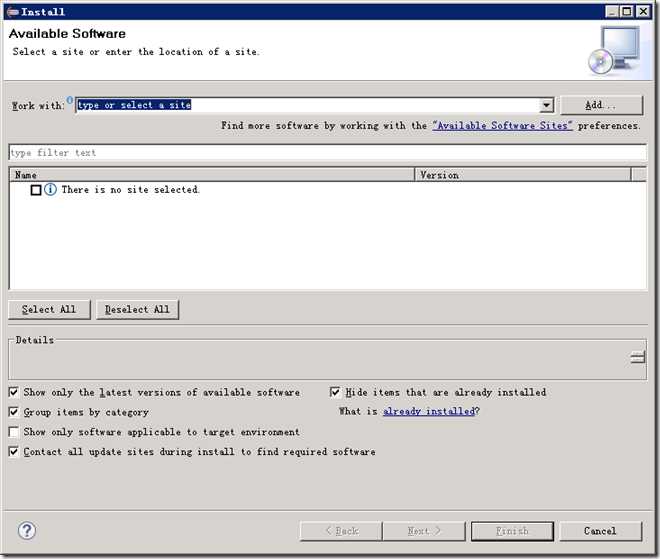Click the Back button
Viewport: 660px width, 559px height.
341,531
